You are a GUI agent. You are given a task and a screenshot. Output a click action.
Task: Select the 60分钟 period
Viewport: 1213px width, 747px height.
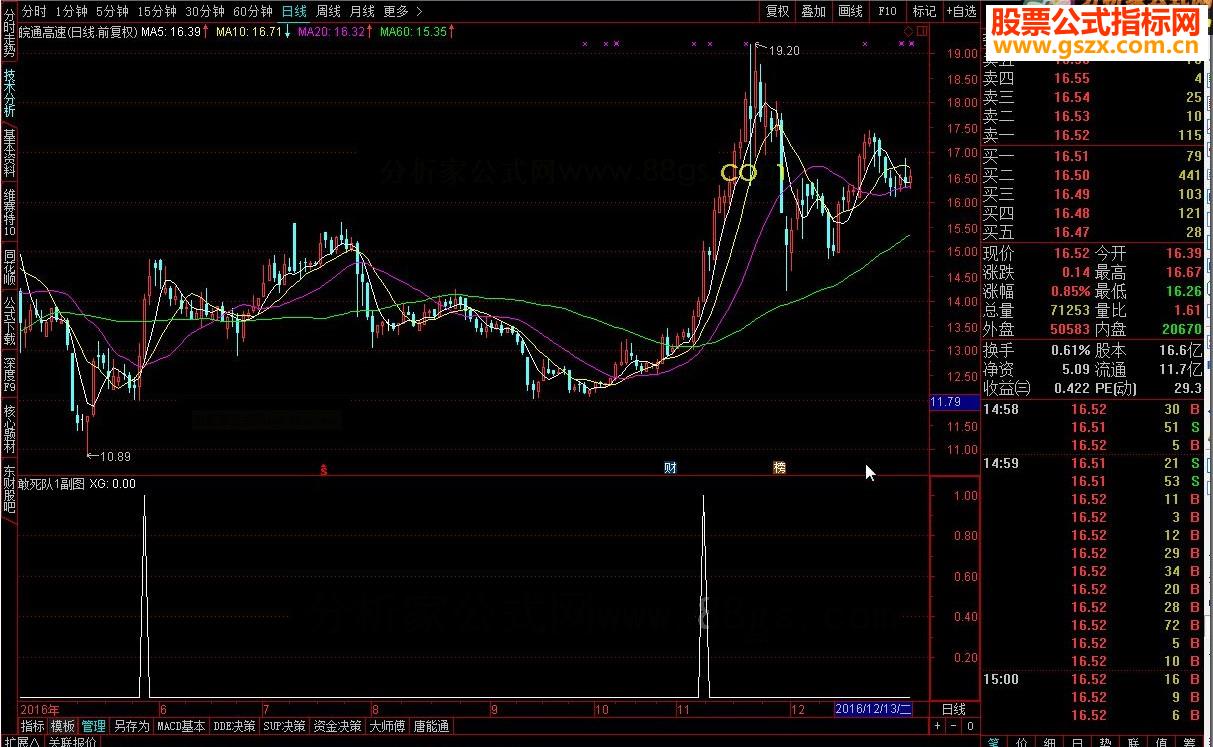tap(252, 11)
